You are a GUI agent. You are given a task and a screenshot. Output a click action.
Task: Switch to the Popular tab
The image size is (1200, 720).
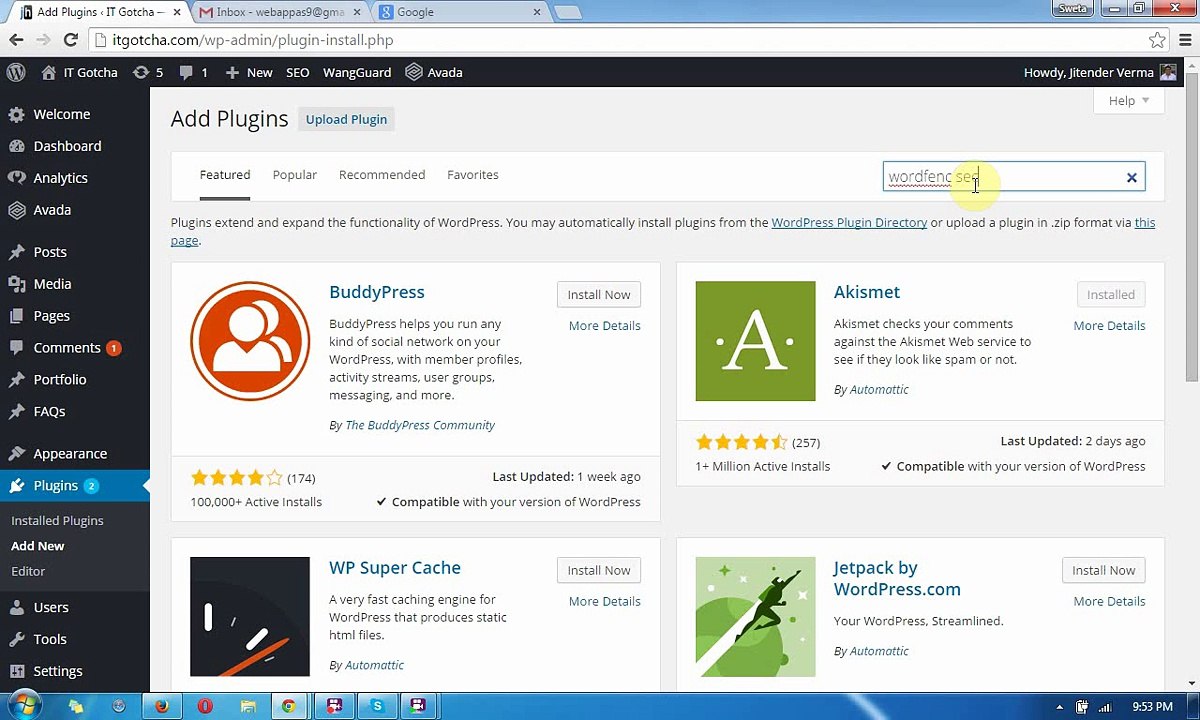click(x=294, y=174)
